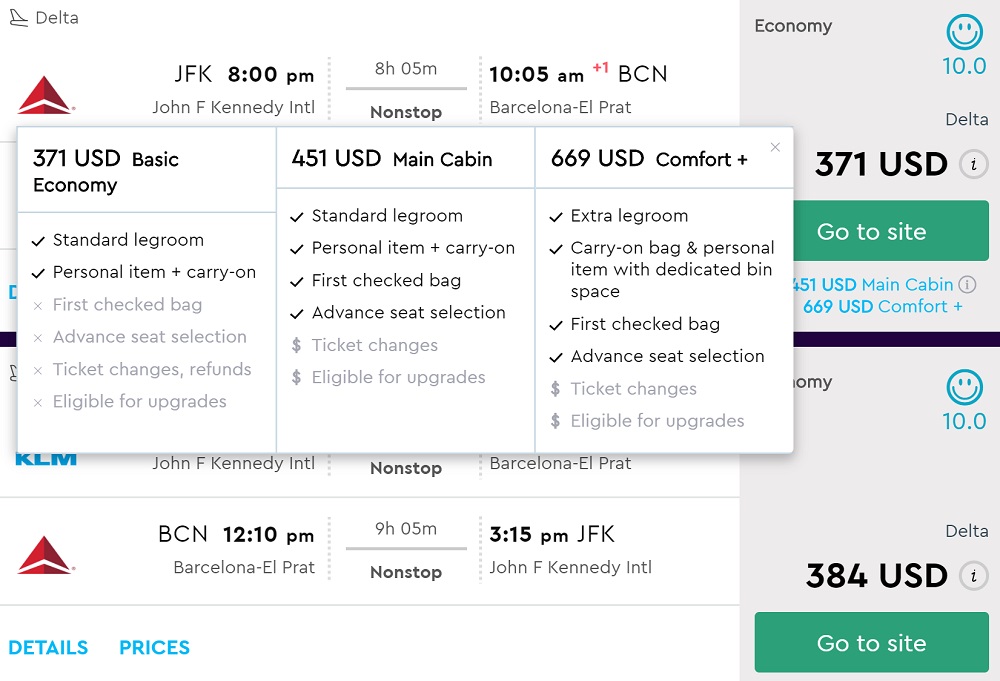
Task: Click the Nonstop label on the 9h 05m flight
Action: point(406,572)
